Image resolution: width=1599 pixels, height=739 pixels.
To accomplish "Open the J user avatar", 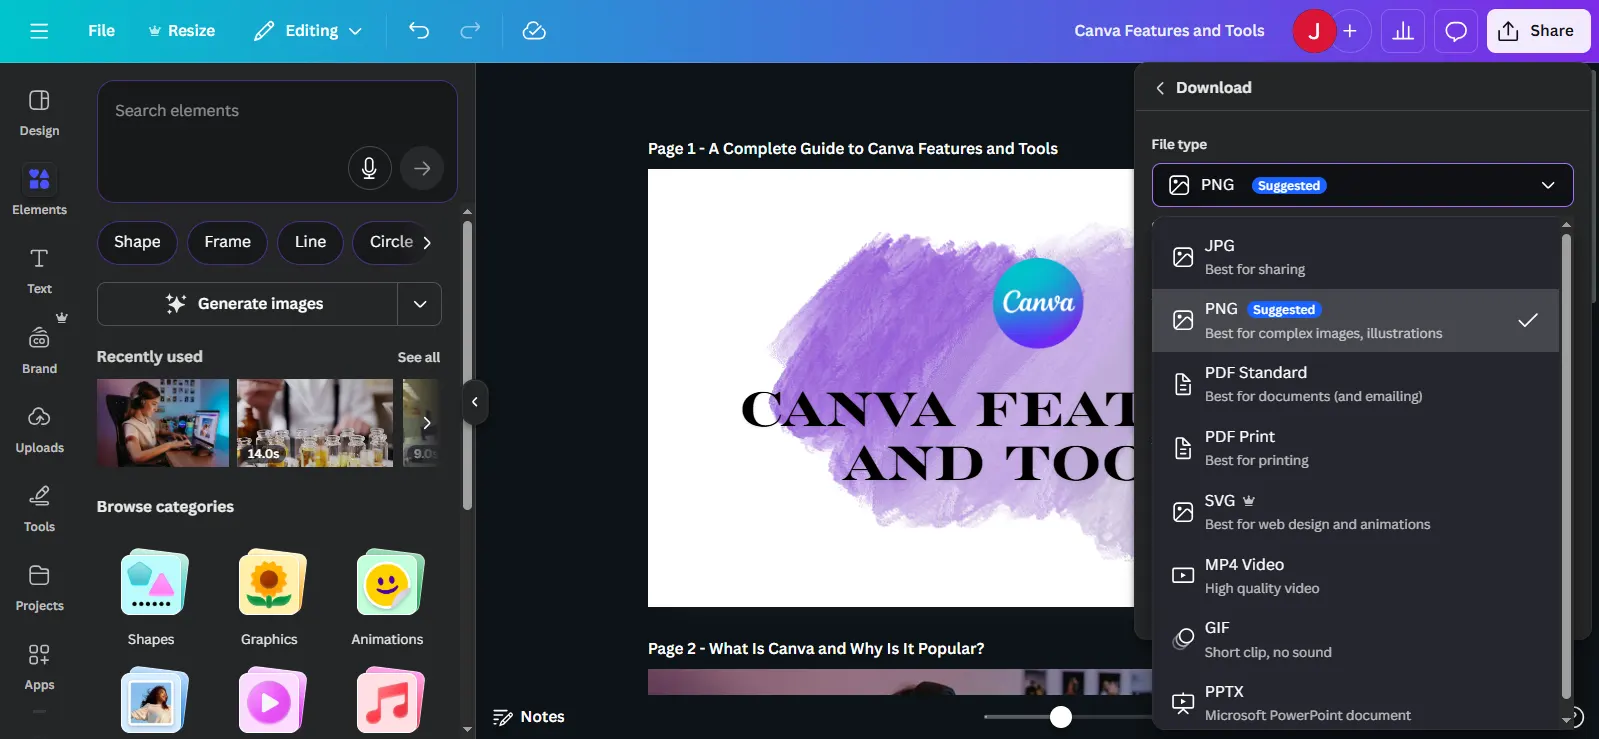I will coord(1314,31).
